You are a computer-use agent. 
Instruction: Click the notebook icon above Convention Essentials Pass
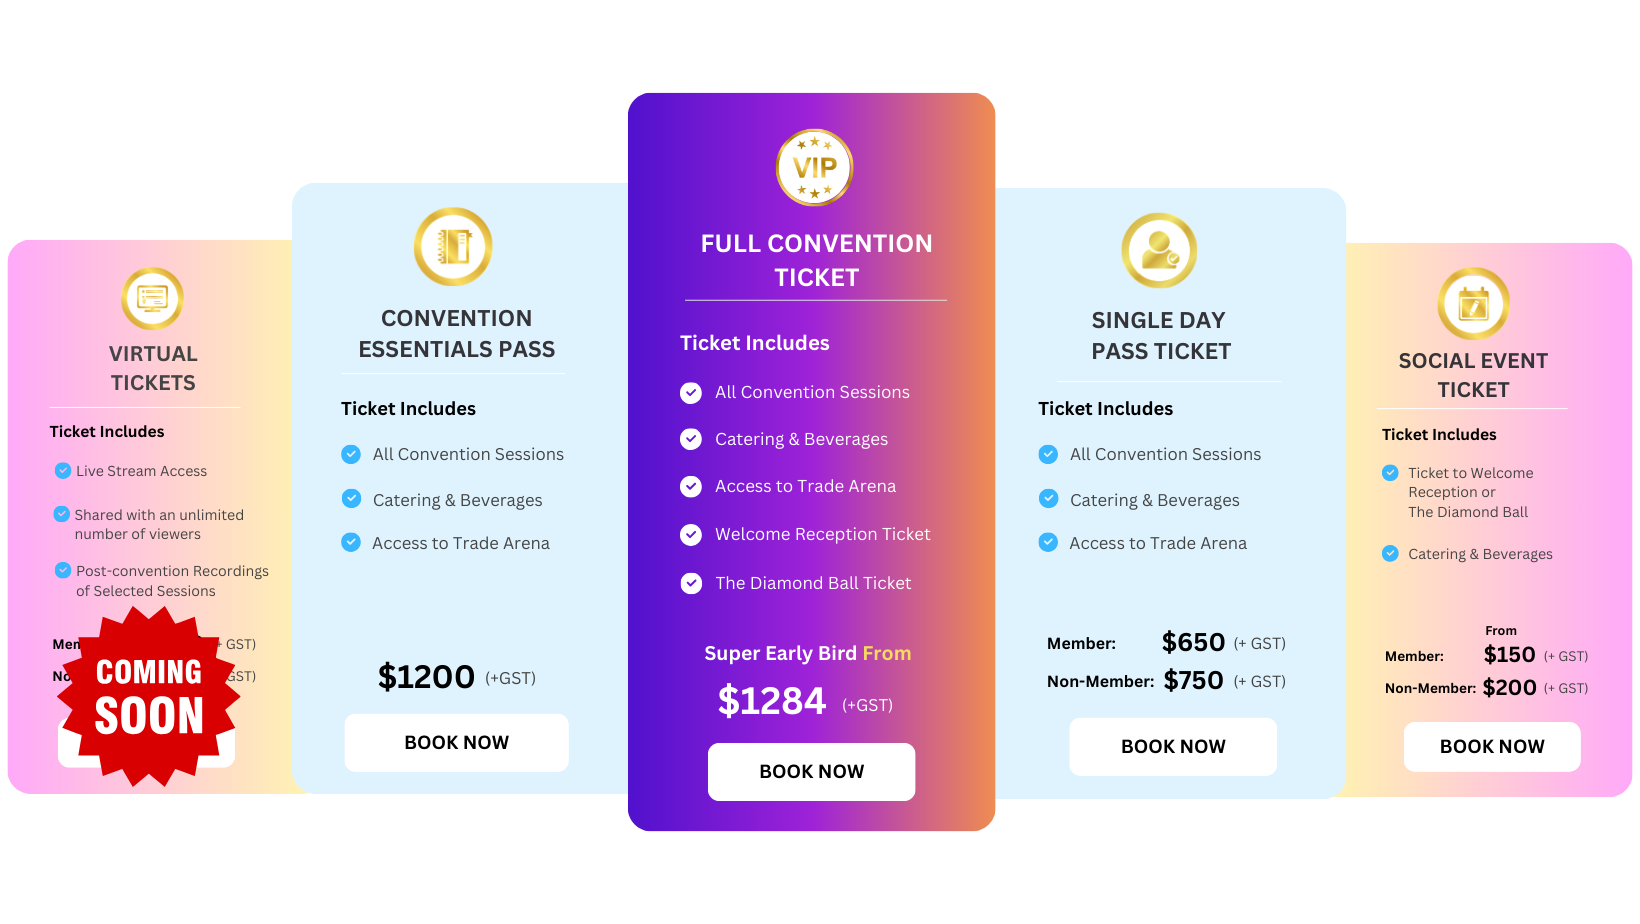[x=453, y=246]
